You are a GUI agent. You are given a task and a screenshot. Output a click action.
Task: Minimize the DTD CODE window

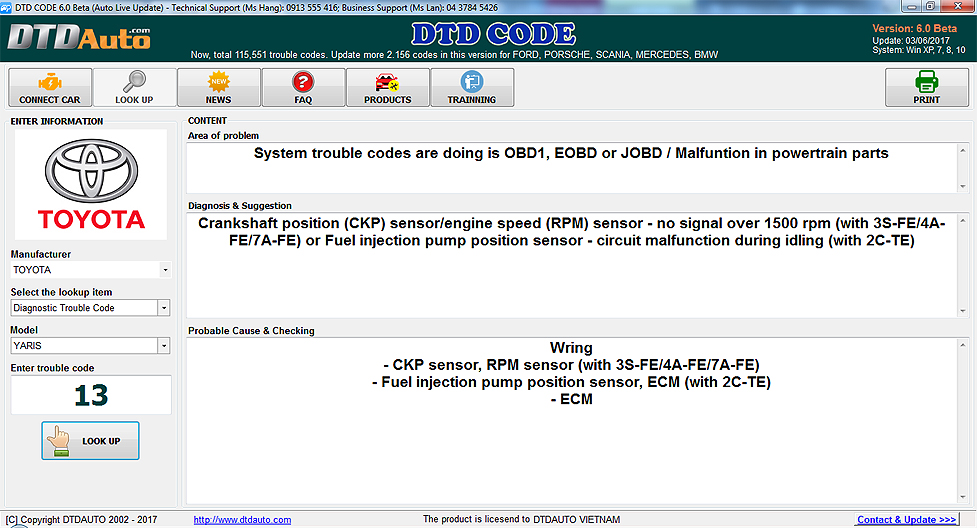click(x=912, y=7)
